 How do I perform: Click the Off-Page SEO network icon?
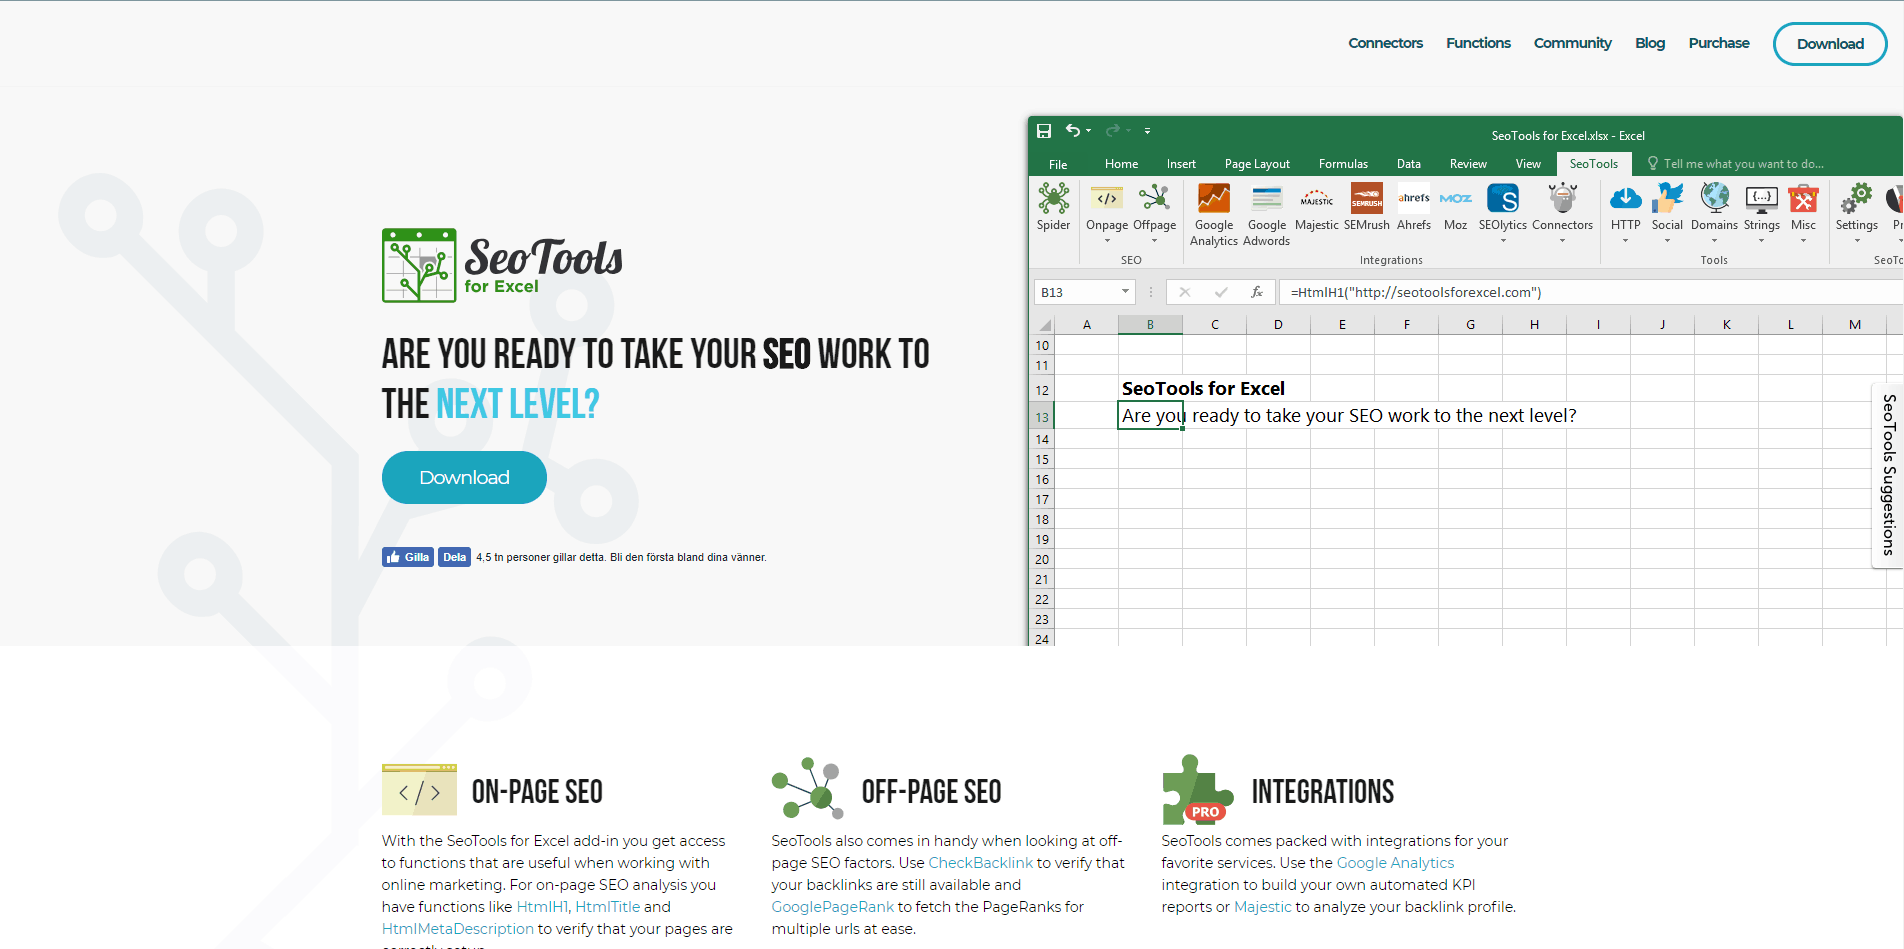[808, 788]
